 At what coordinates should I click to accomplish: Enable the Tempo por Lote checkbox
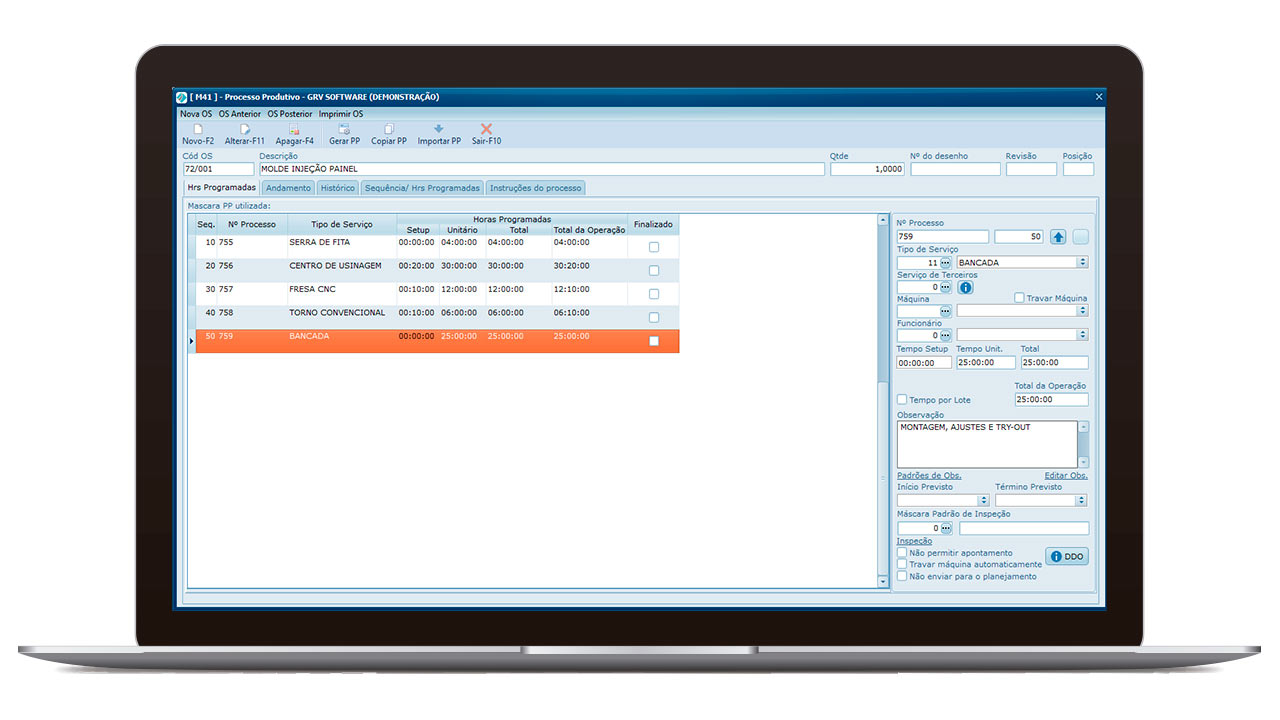pos(902,400)
